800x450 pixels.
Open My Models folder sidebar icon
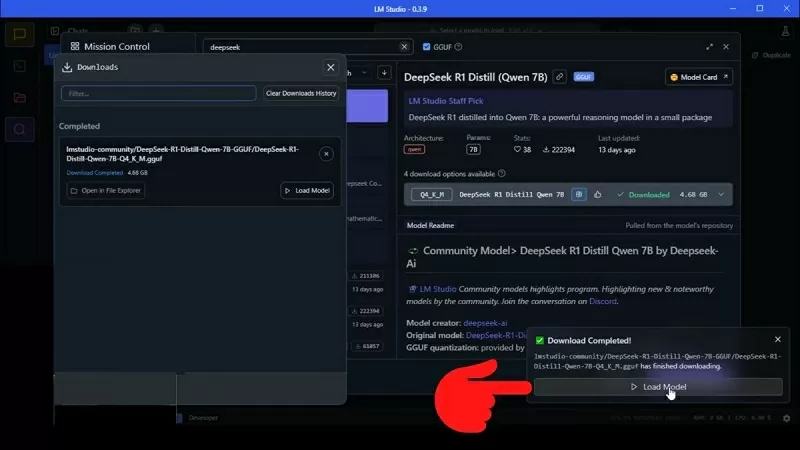19,97
